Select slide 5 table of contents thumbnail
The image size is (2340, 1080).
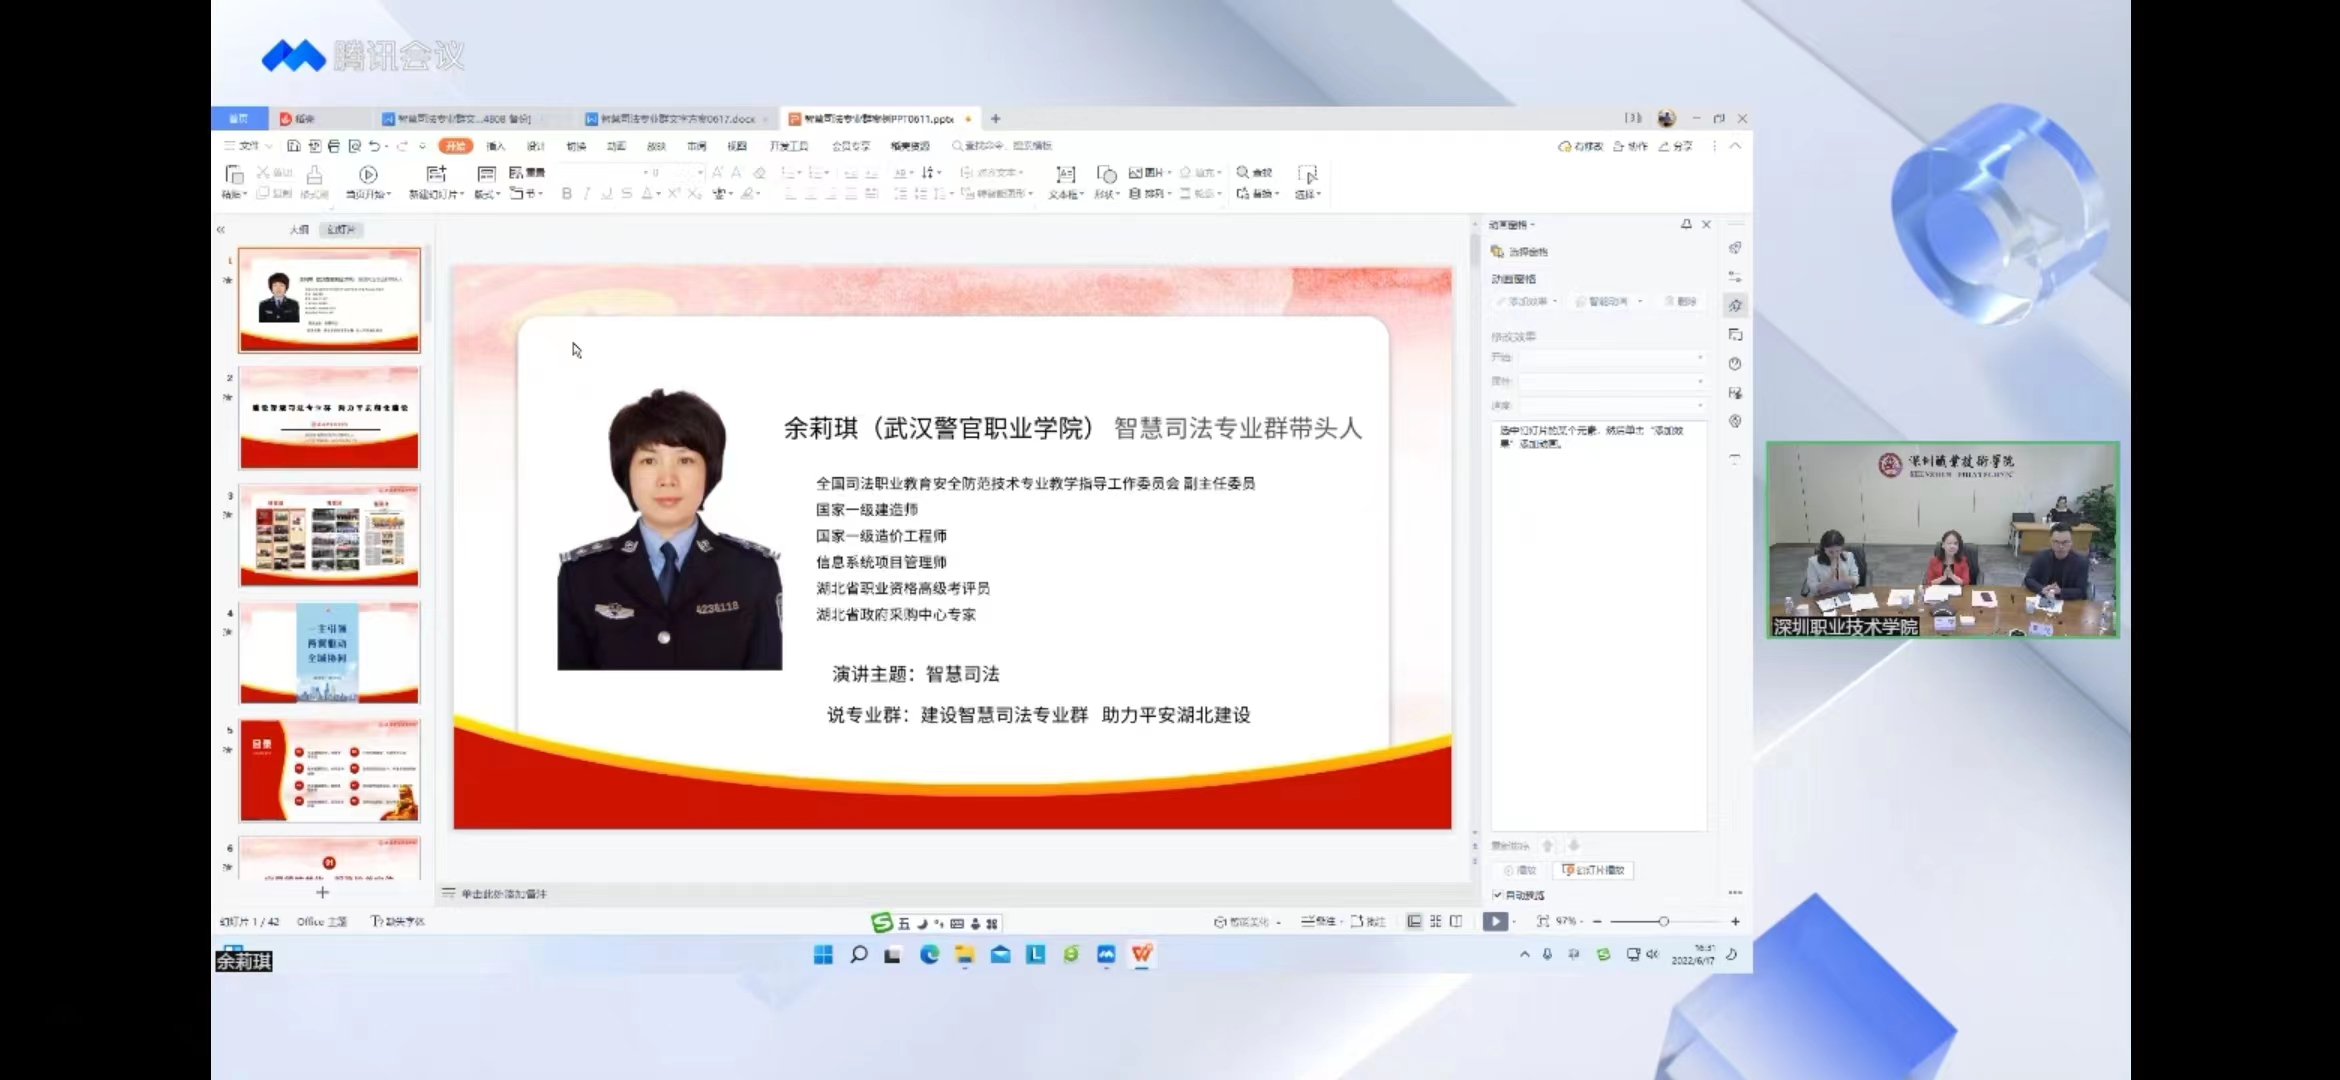coord(329,771)
